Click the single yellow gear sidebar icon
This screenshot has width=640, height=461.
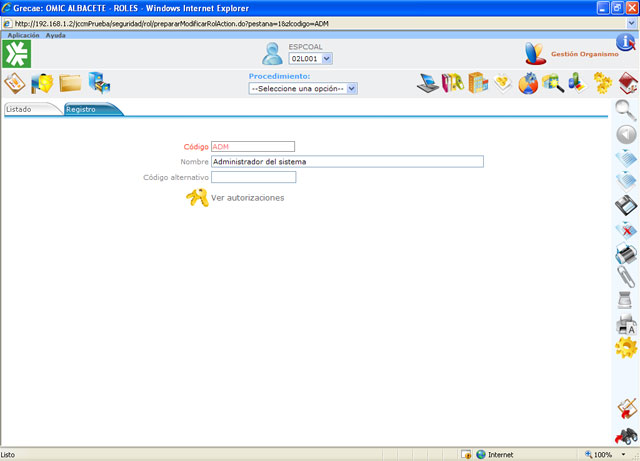pyautogui.click(x=626, y=348)
